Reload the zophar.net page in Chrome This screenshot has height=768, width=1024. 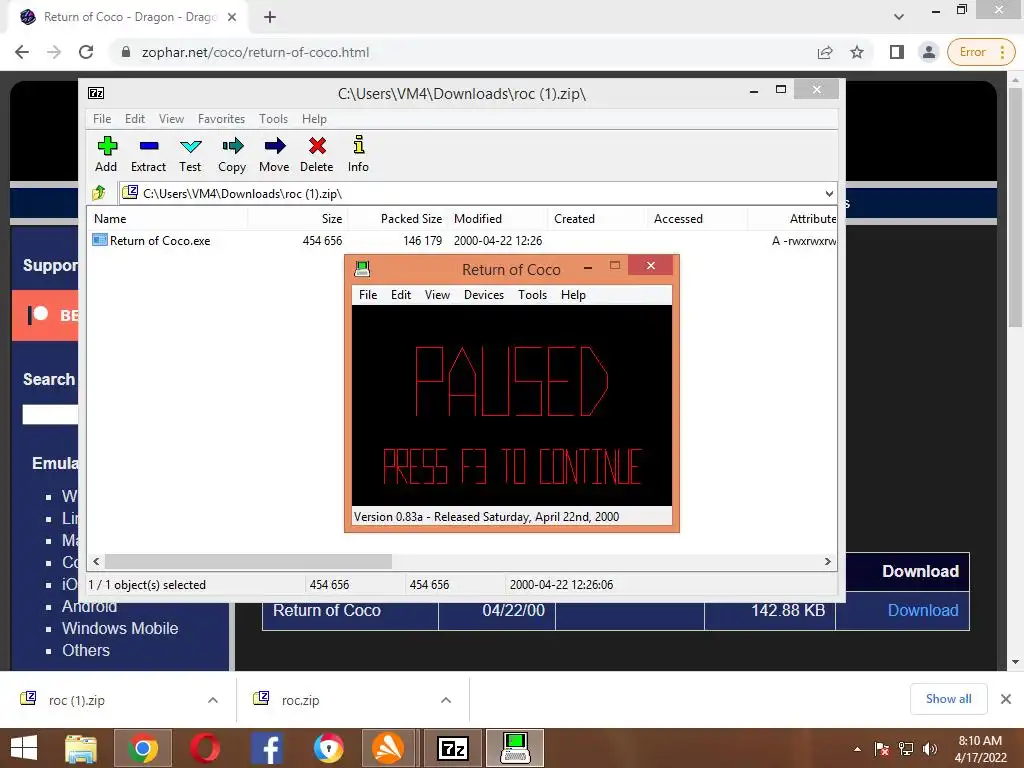click(86, 52)
